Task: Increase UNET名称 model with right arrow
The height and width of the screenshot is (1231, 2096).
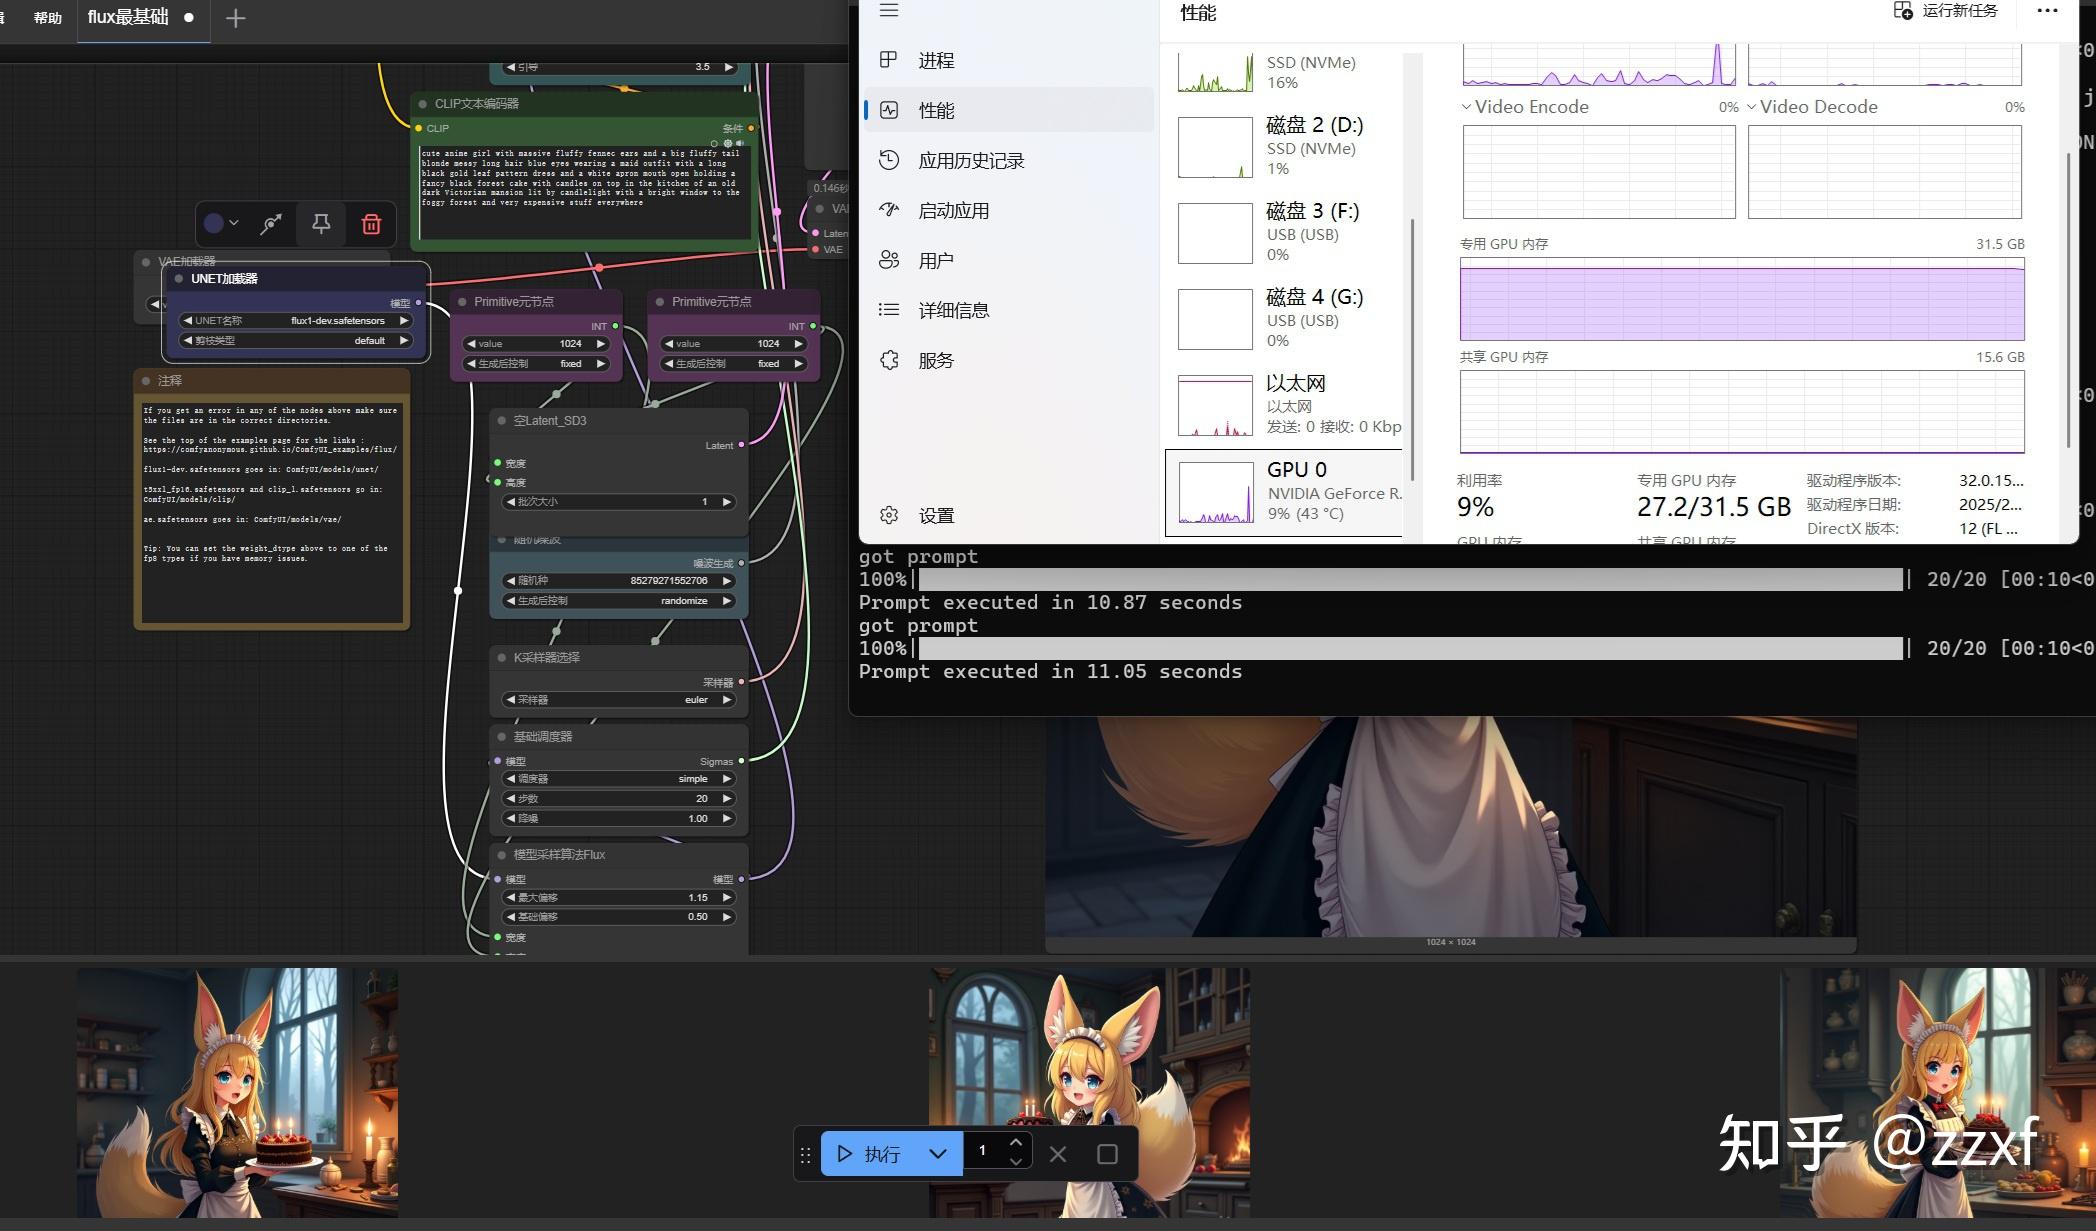Action: [x=404, y=321]
